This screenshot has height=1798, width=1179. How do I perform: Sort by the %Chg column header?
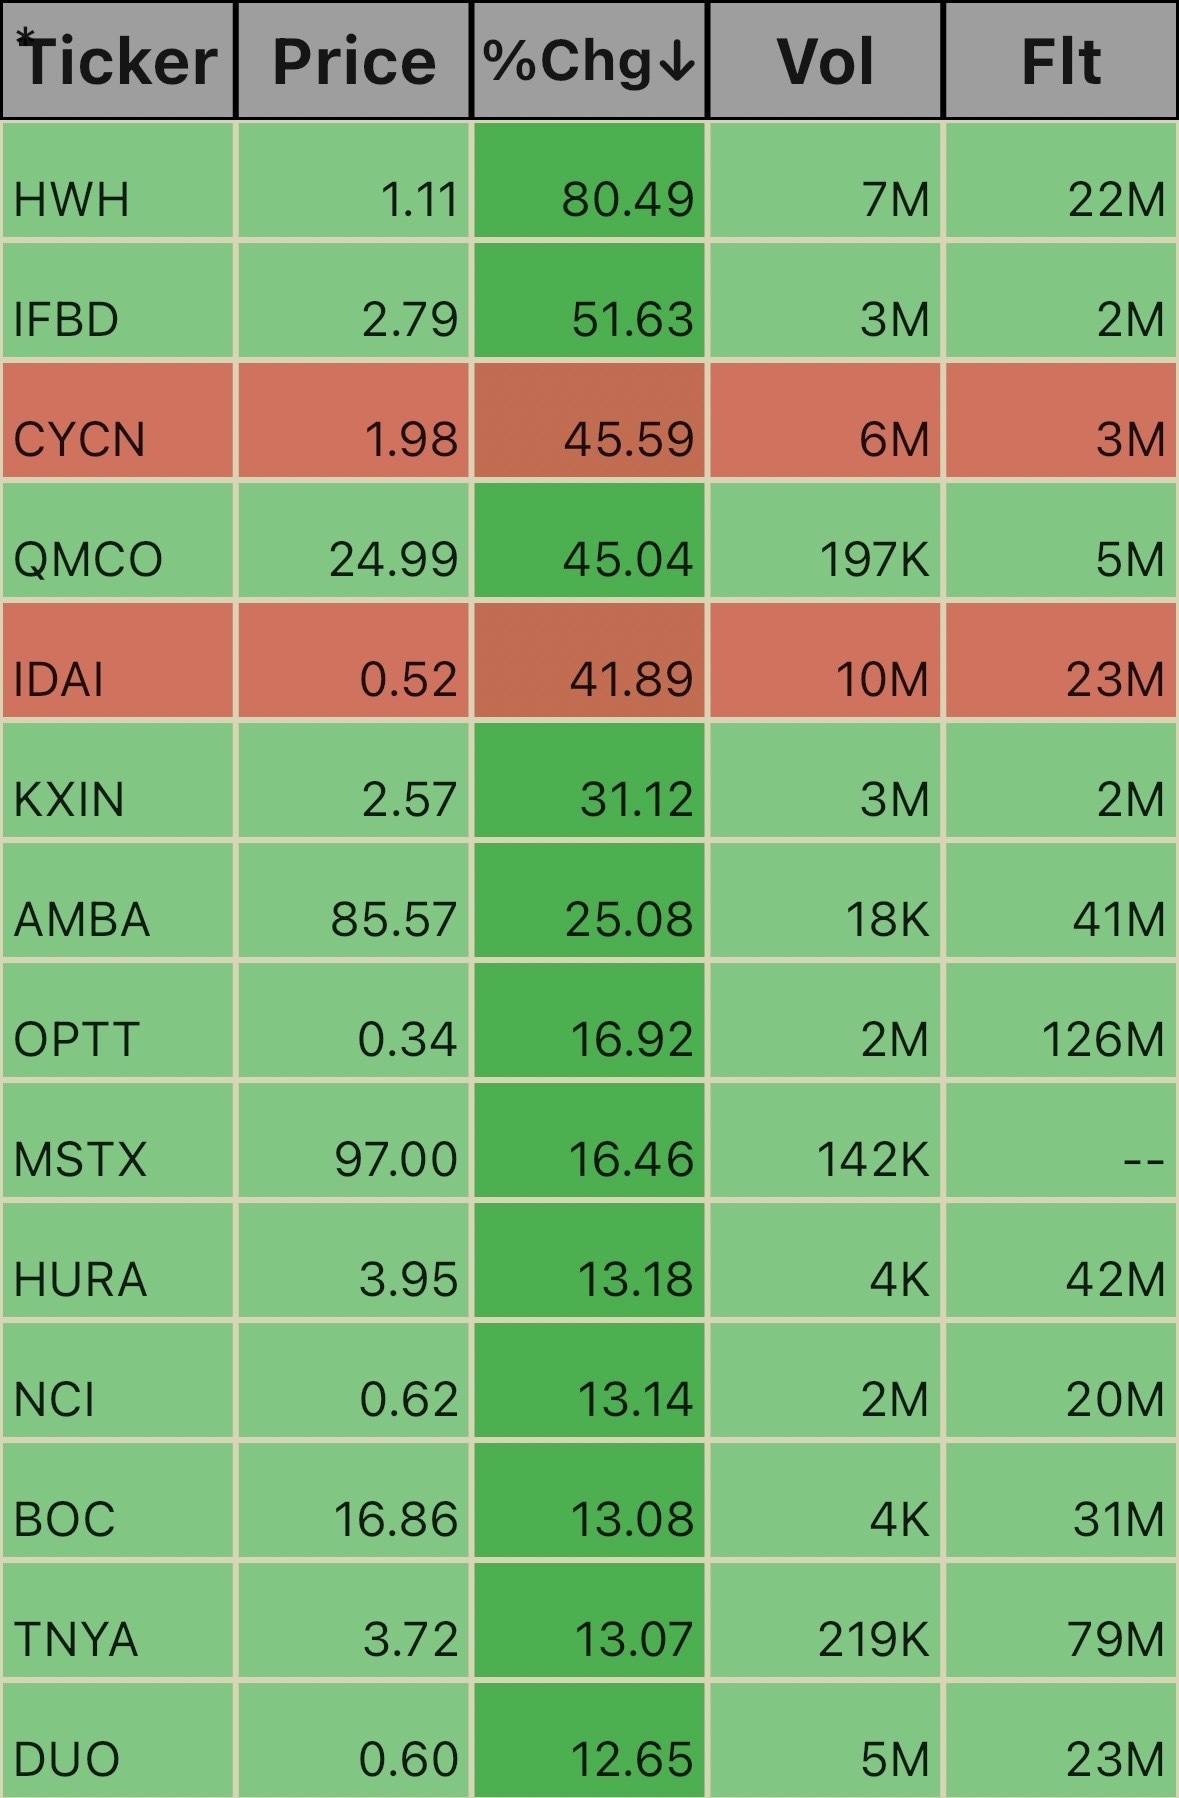(x=589, y=61)
